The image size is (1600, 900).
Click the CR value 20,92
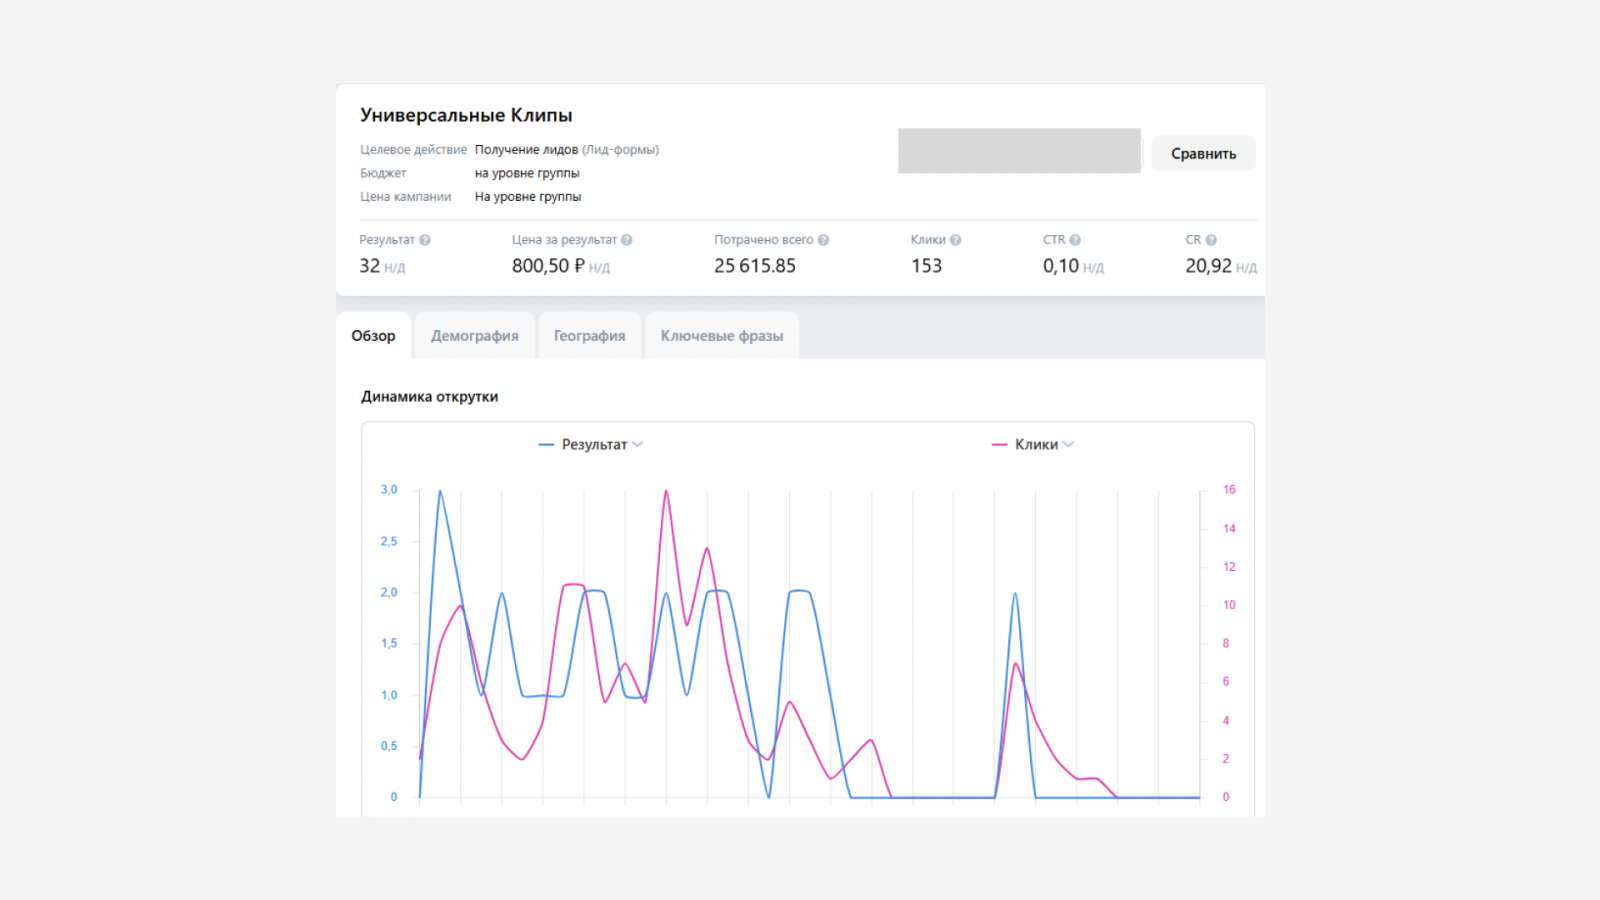tap(1208, 266)
